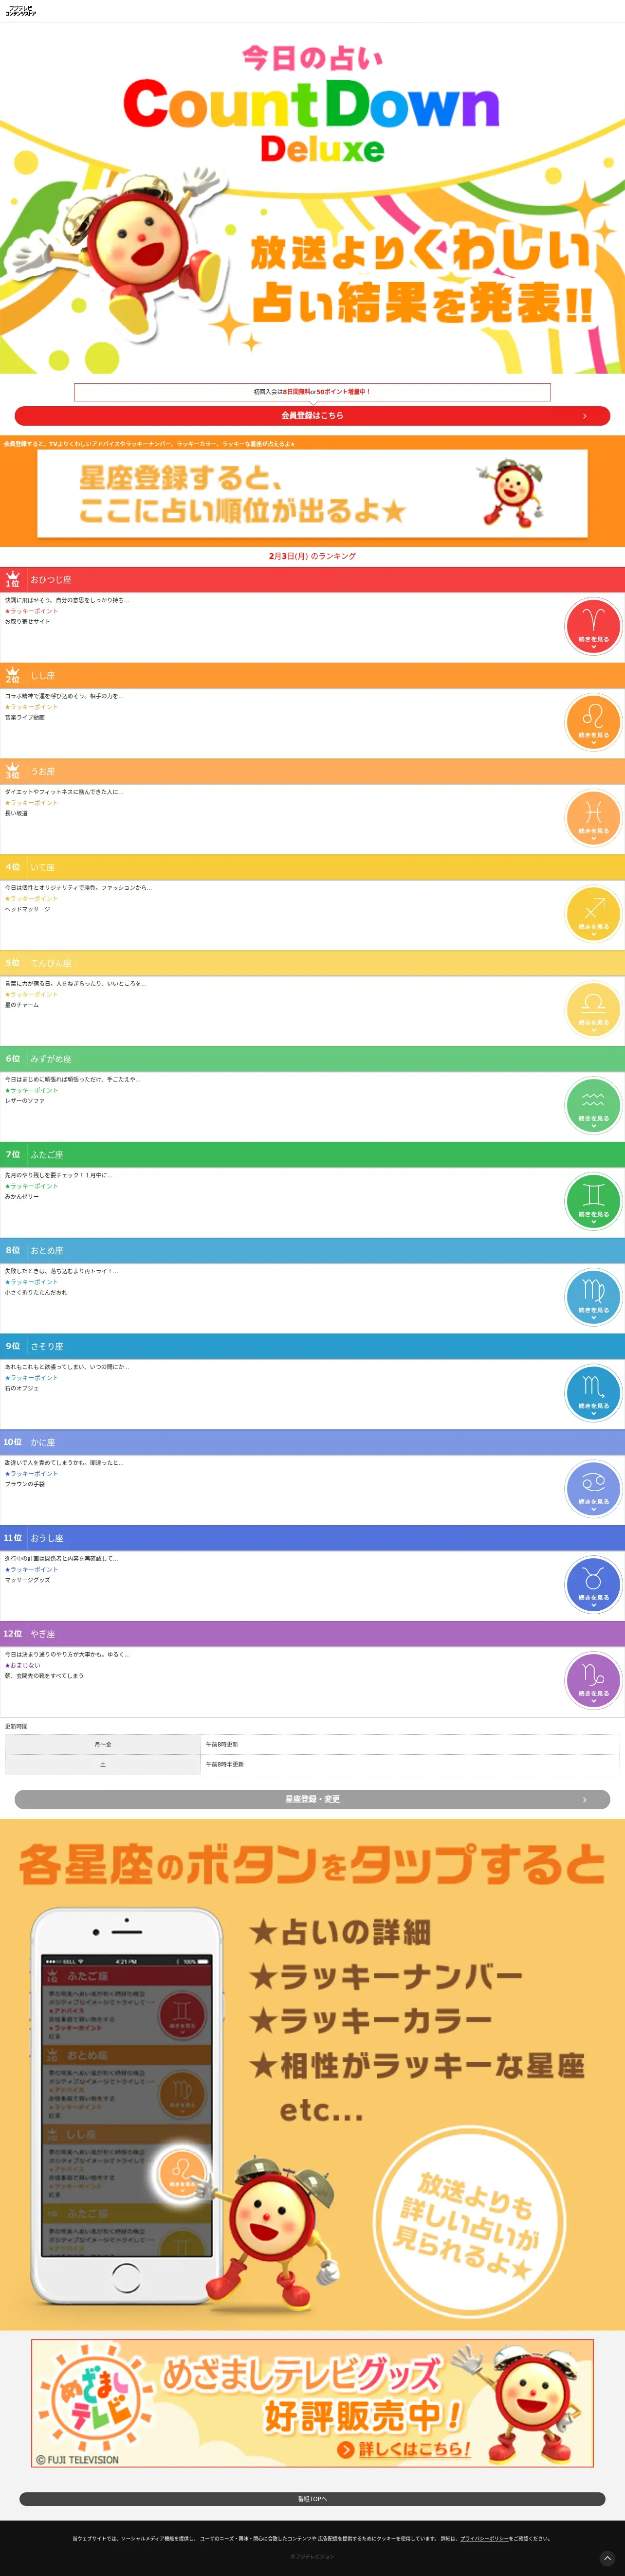Image resolution: width=625 pixels, height=2576 pixels.
Task: Open the プライバシーポリシー link
Action: pyautogui.click(x=484, y=2538)
